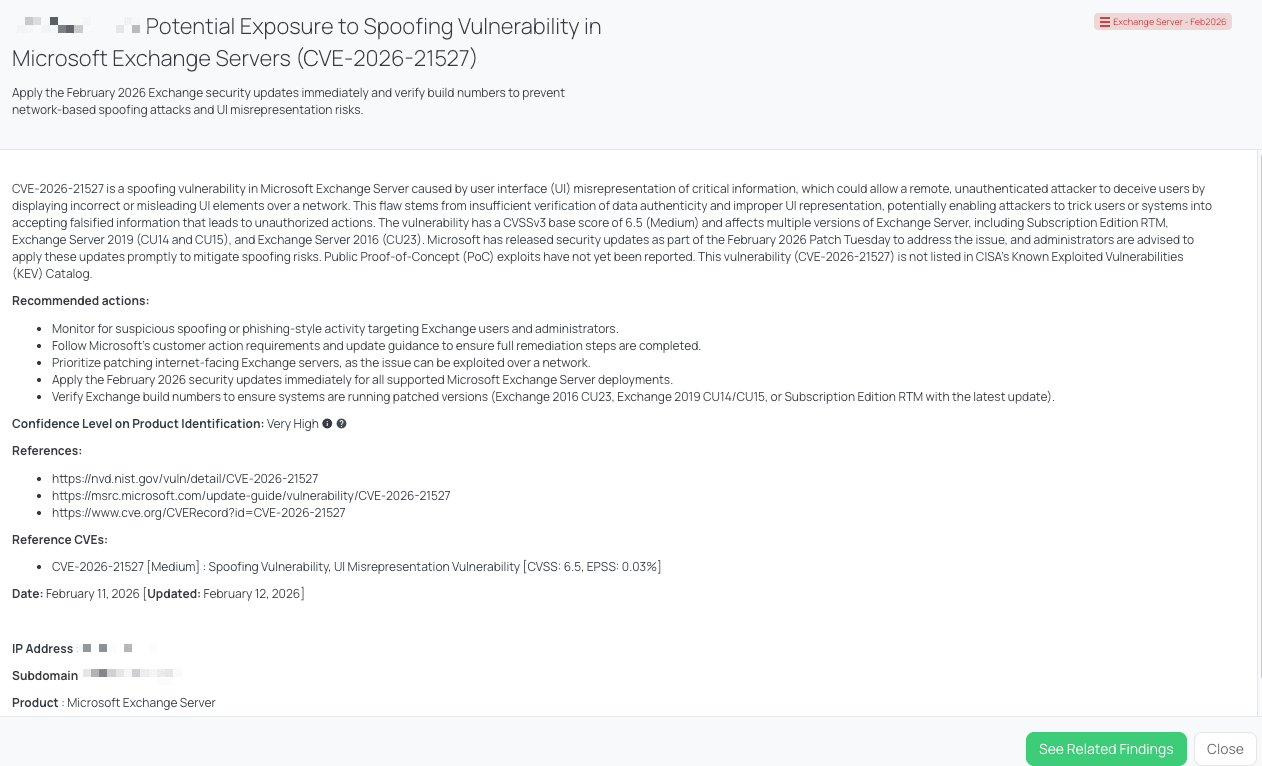Click the See Related Findings button

(1106, 748)
